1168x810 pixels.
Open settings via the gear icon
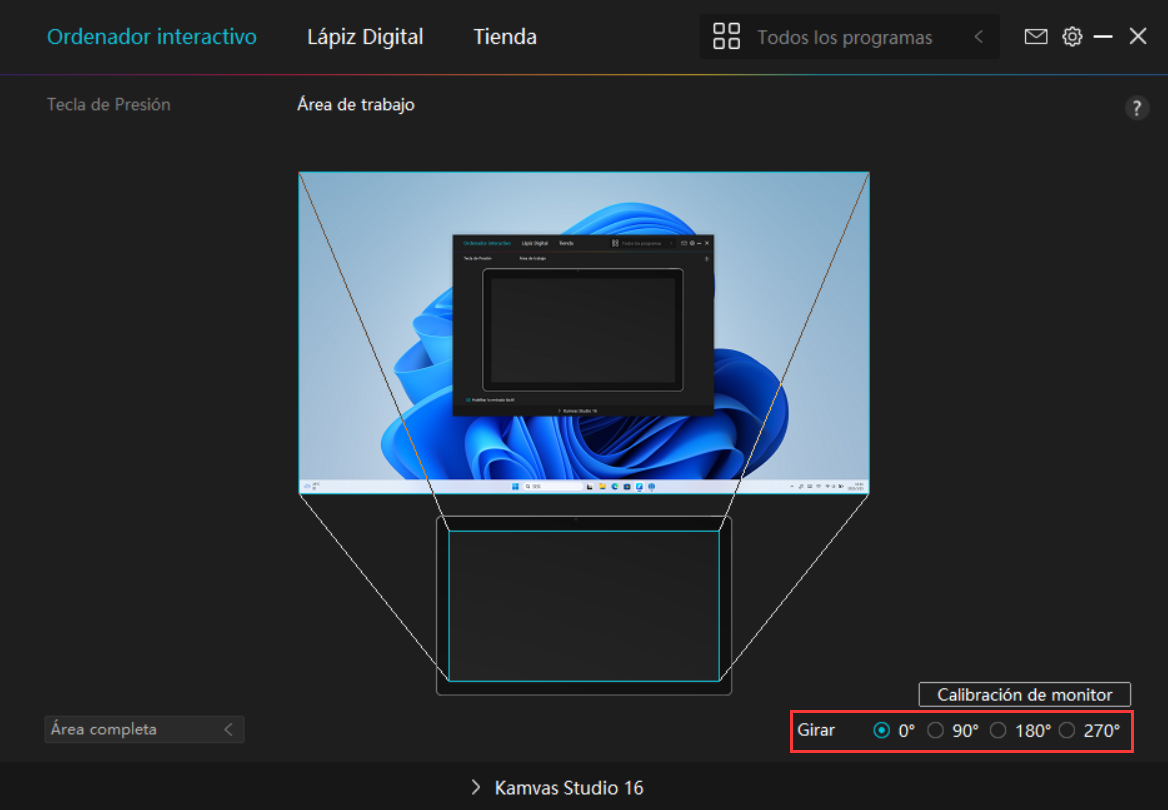[x=1072, y=37]
